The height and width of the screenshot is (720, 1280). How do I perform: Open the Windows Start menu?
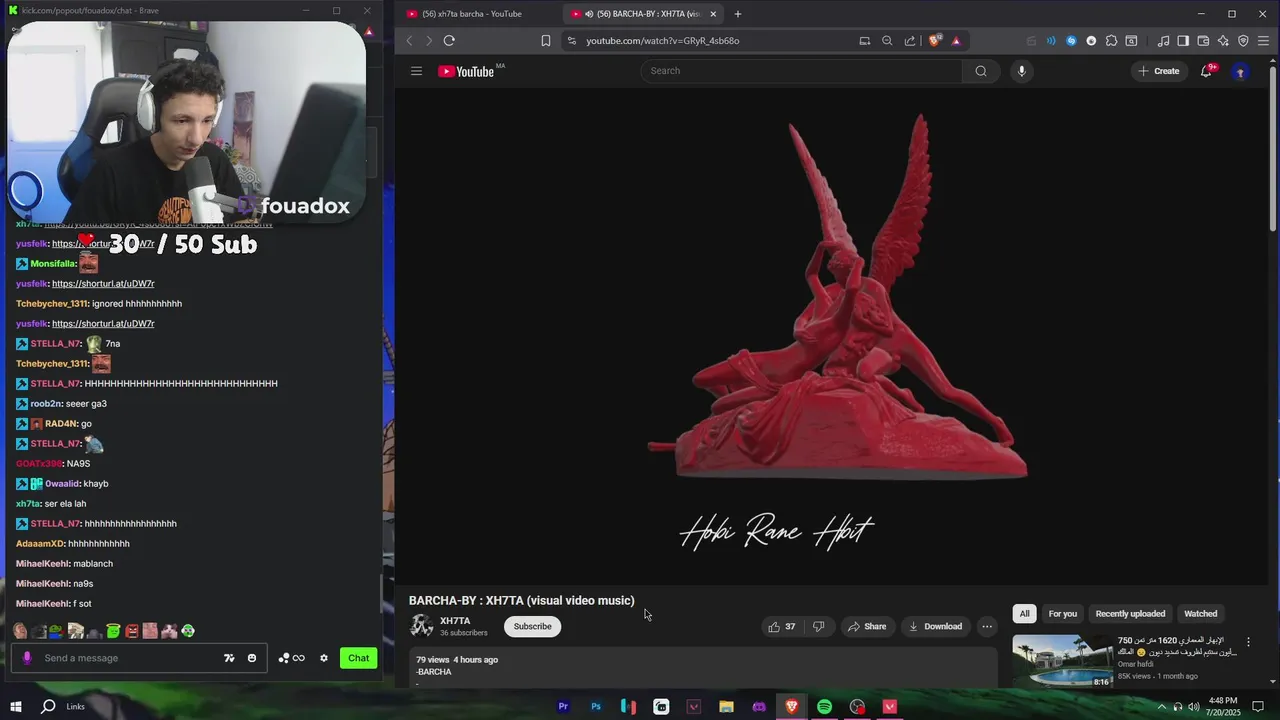coord(16,706)
